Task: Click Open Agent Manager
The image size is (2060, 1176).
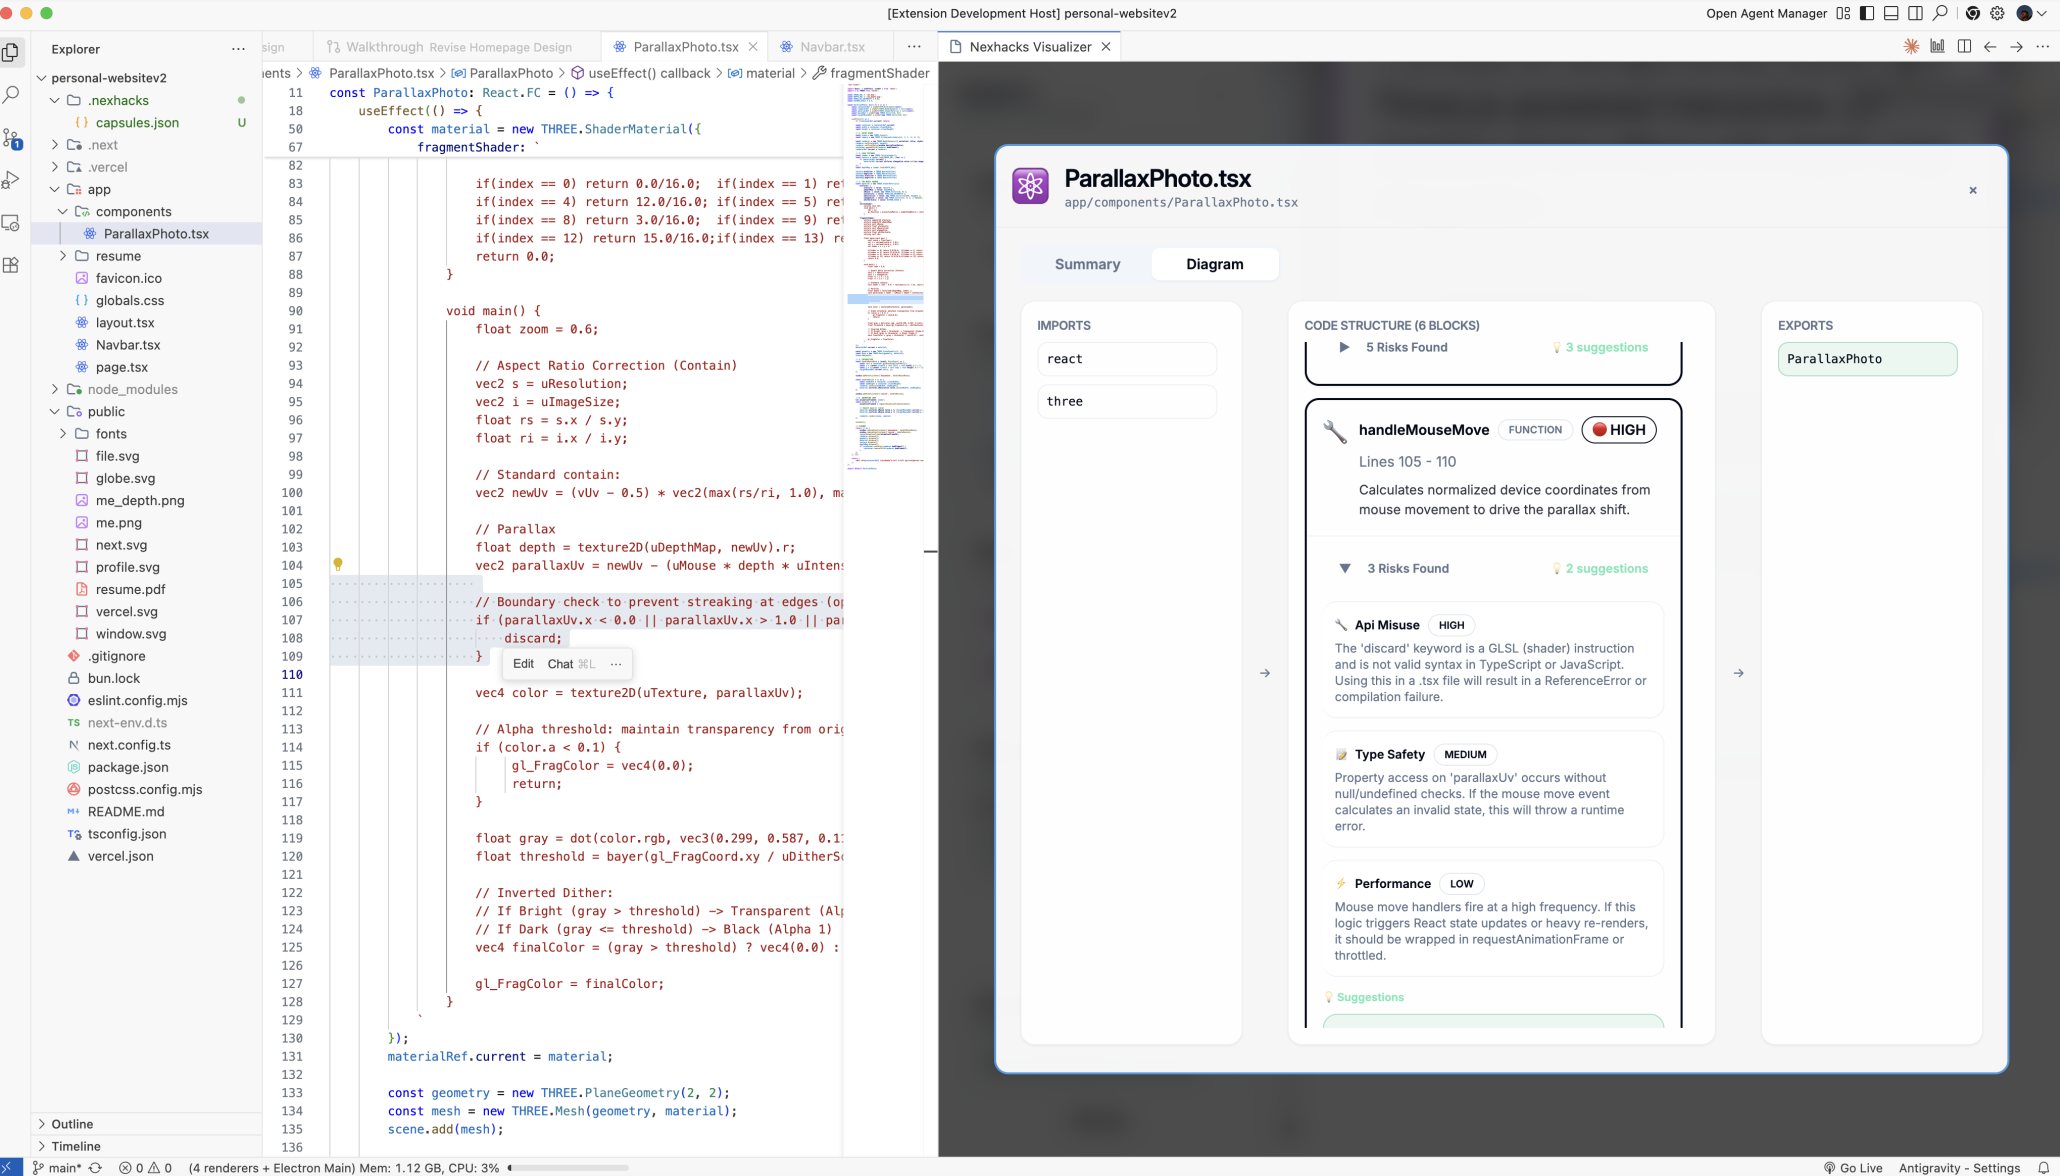Action: [1766, 14]
